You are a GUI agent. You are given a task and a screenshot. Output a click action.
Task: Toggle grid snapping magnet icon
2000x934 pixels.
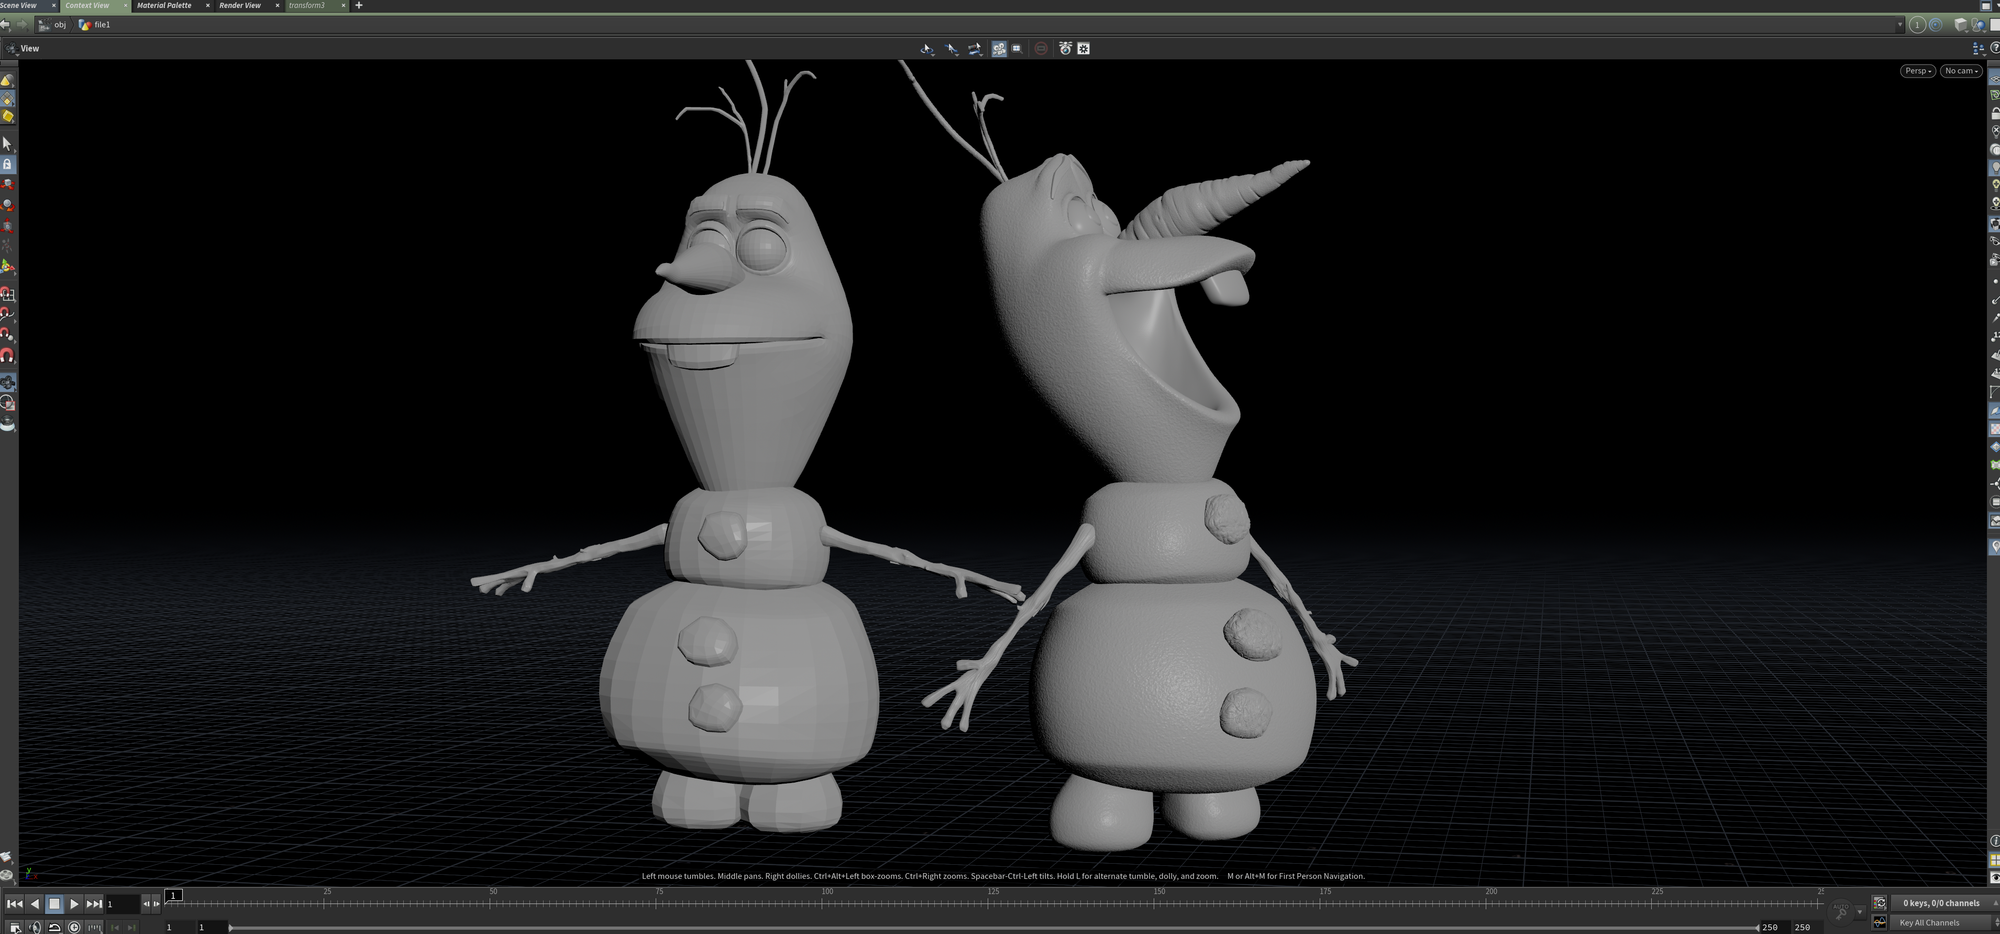(x=7, y=295)
